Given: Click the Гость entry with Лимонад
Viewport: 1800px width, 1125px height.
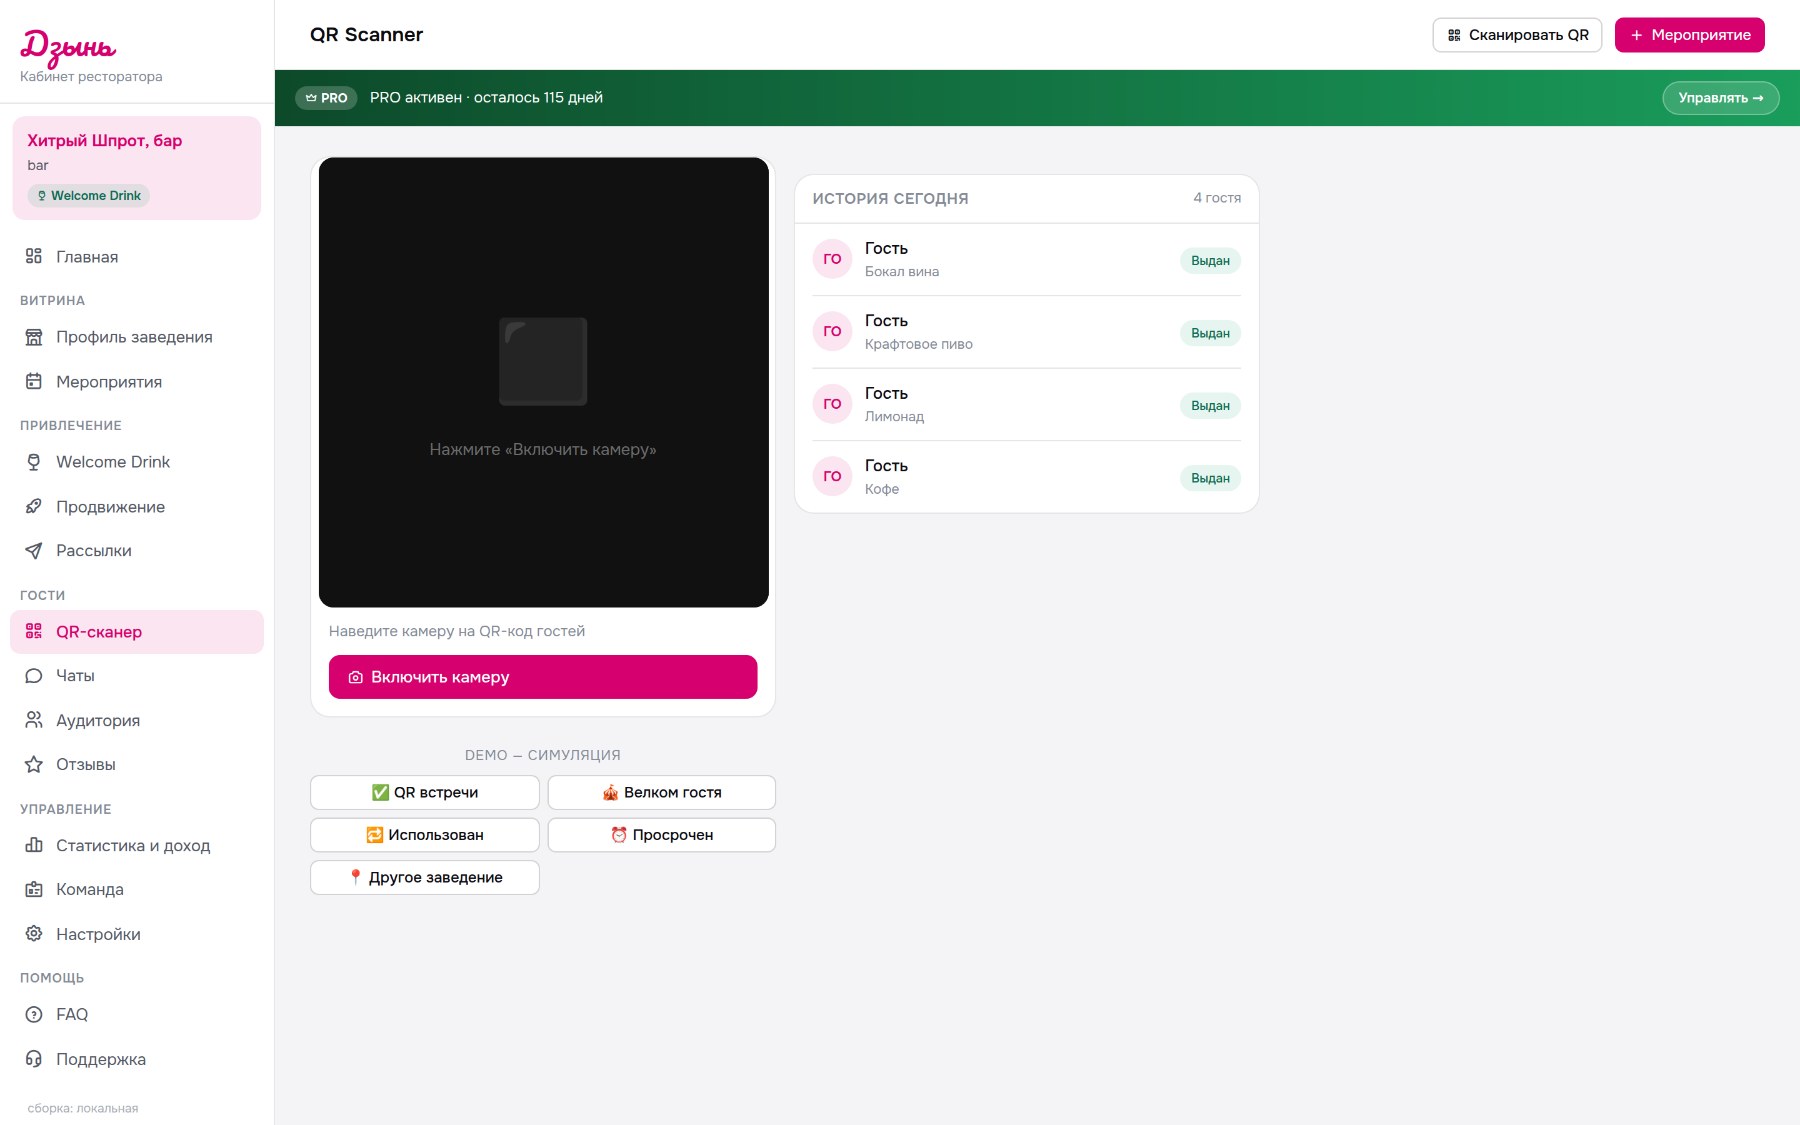Looking at the screenshot, I should 1026,404.
